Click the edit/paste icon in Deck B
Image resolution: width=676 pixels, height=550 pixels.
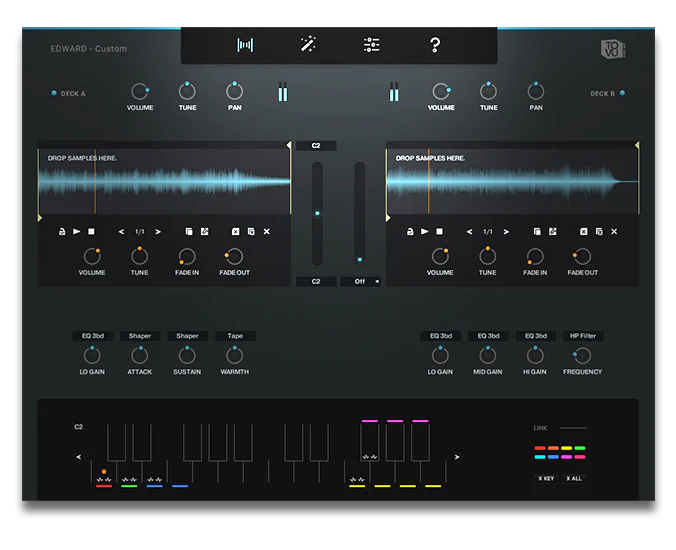pyautogui.click(x=553, y=231)
